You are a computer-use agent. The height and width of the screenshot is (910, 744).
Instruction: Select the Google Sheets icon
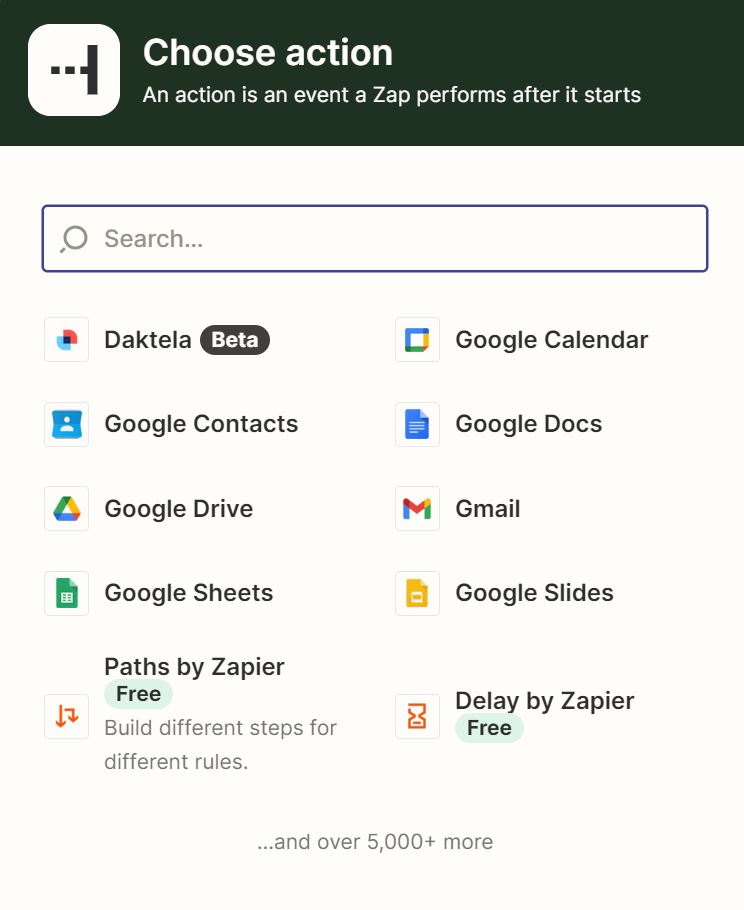pos(67,593)
